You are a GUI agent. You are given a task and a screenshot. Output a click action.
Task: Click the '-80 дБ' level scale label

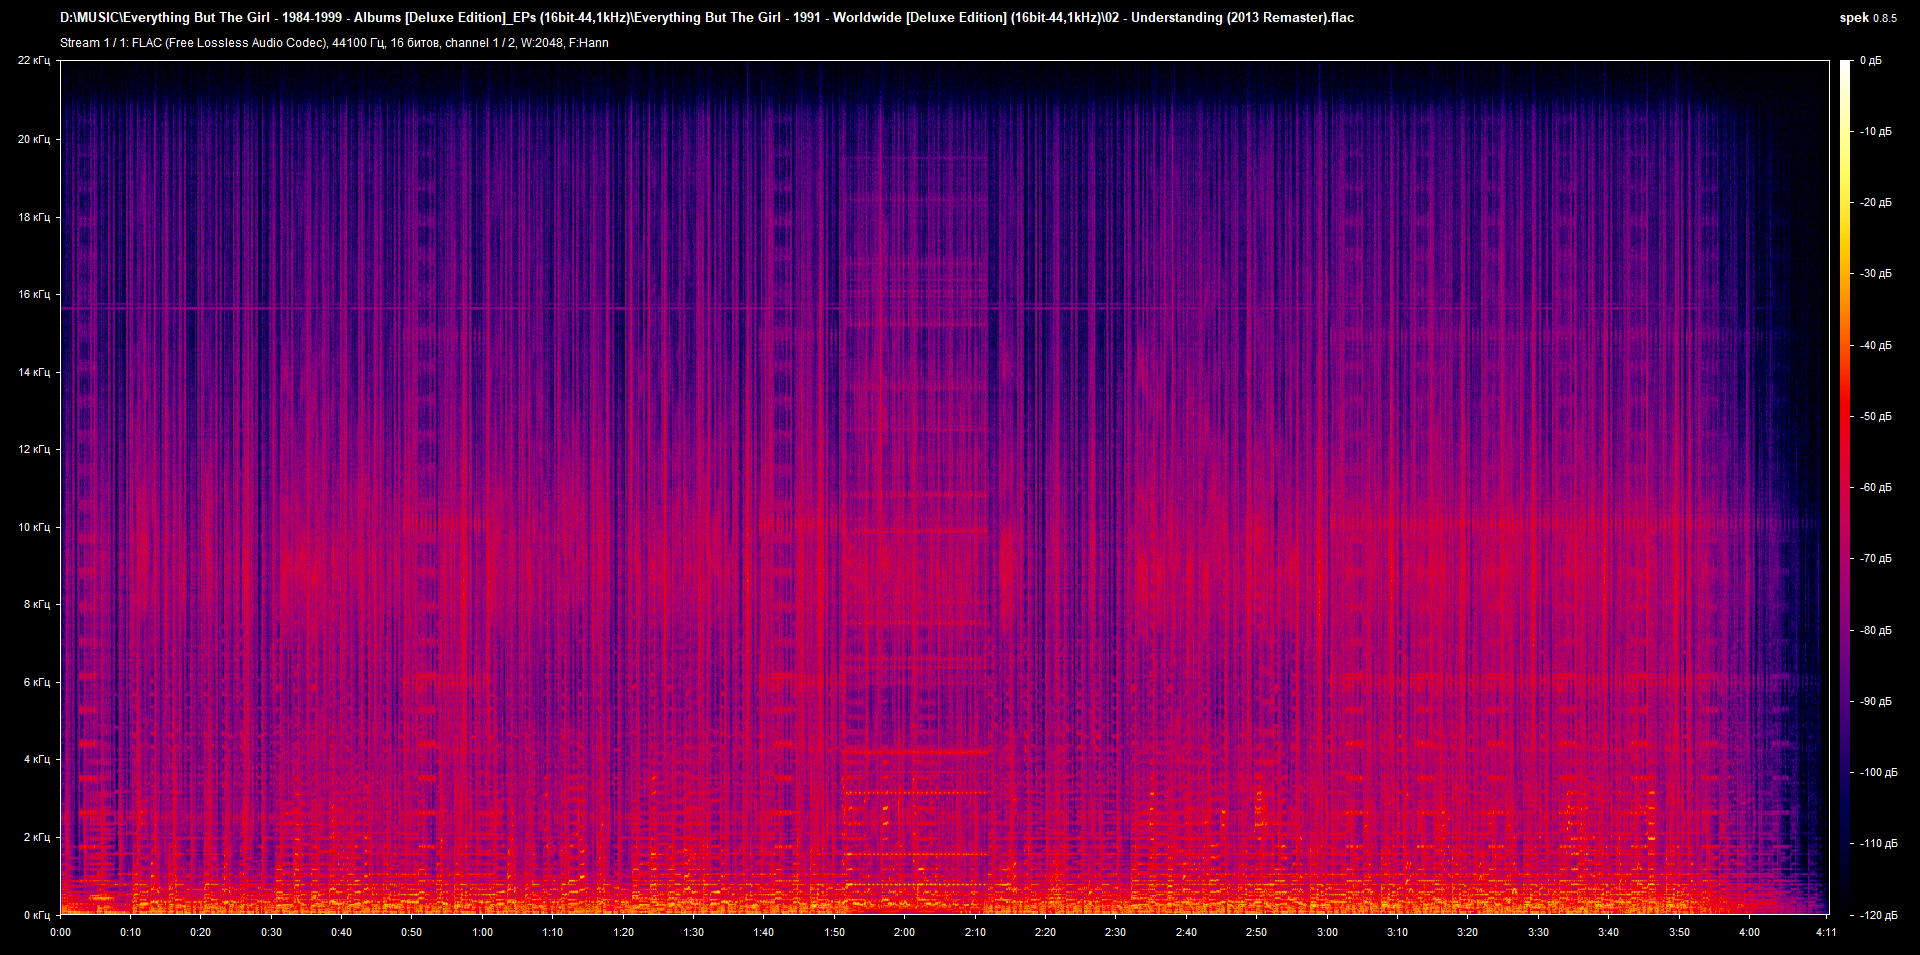point(1875,631)
